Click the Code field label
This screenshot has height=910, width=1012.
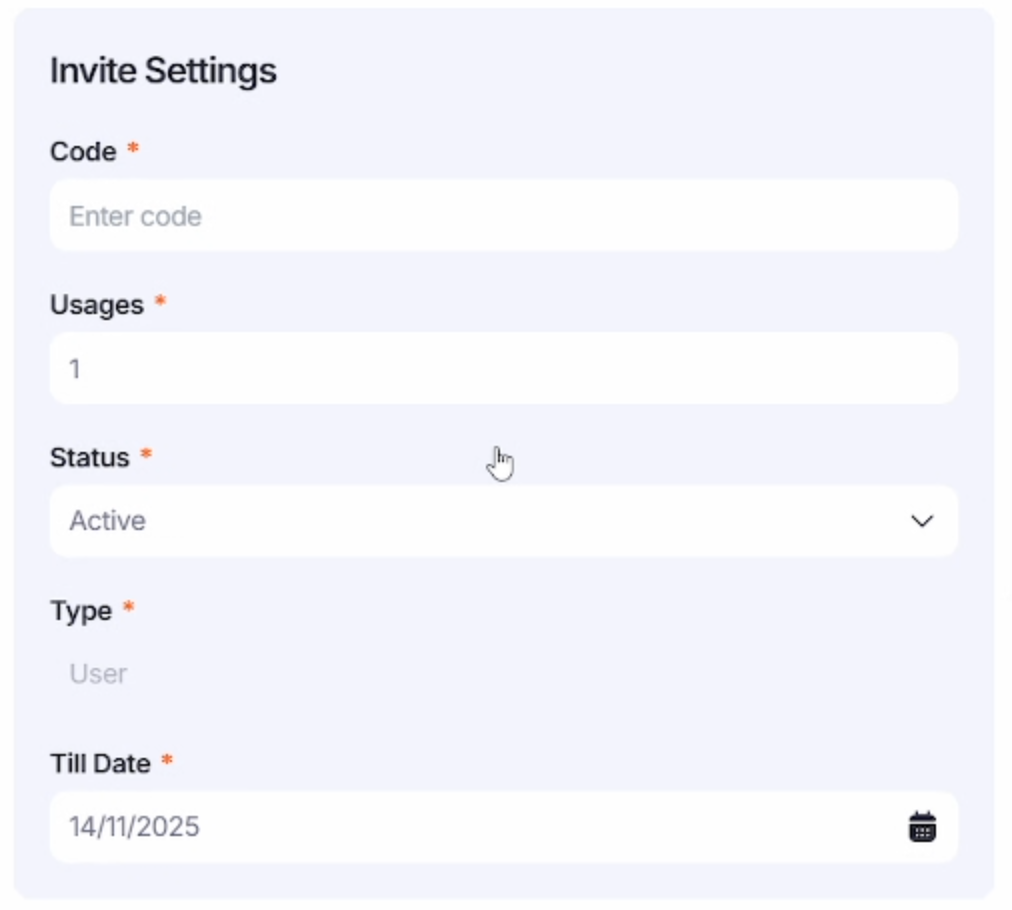(x=83, y=152)
